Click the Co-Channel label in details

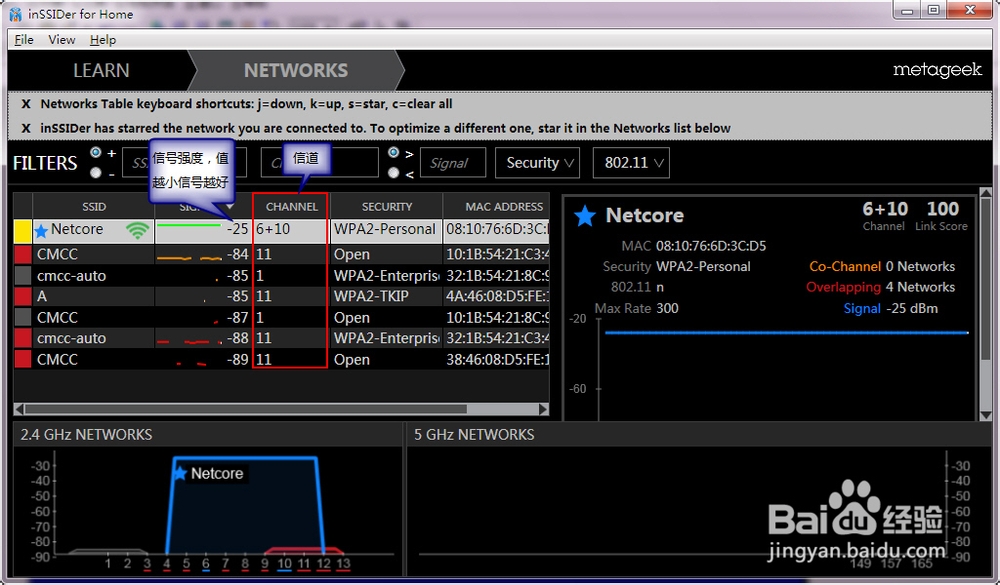845,267
